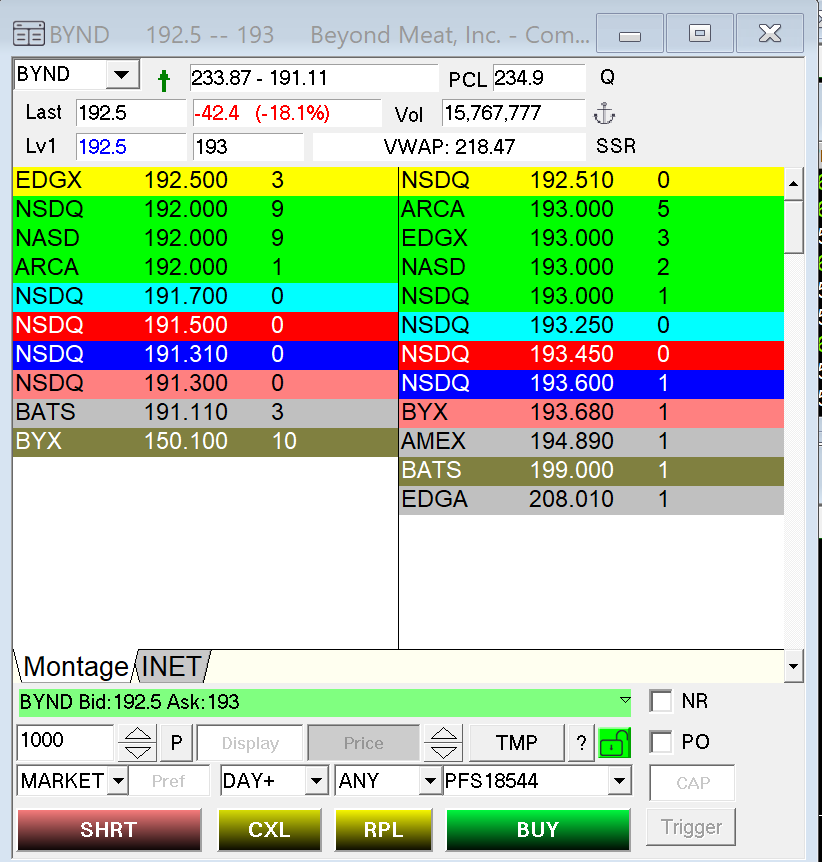Click the green BUY button
The height and width of the screenshot is (862, 822).
[x=538, y=830]
